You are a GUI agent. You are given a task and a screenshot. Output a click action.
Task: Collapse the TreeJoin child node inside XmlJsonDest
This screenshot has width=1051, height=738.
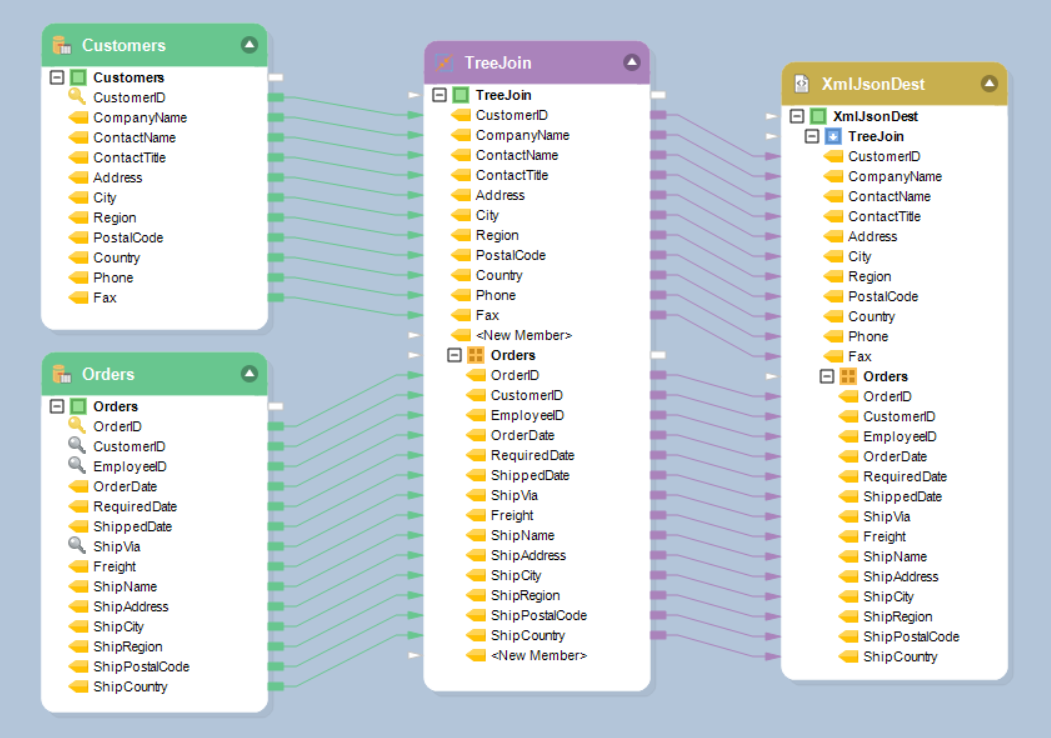coord(812,136)
